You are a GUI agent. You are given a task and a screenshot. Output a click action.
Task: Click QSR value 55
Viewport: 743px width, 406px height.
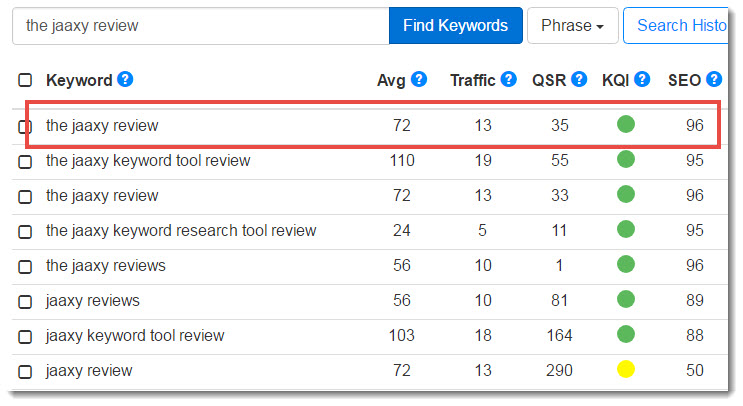[560, 161]
